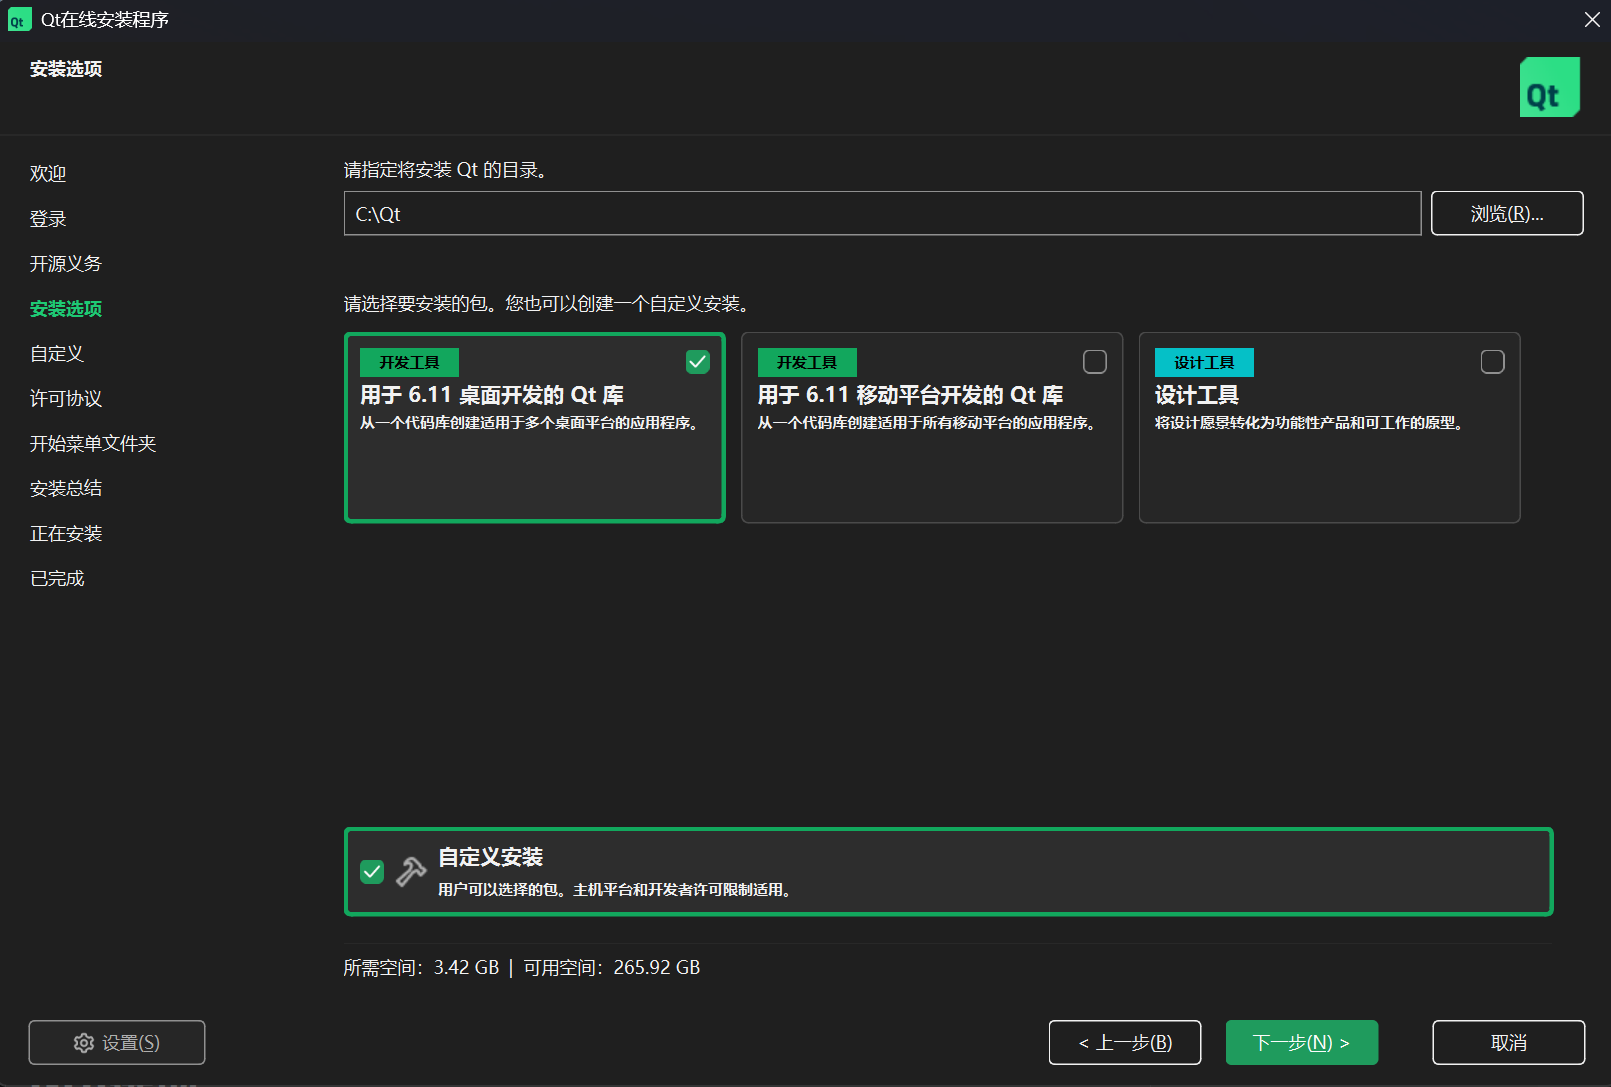This screenshot has width=1611, height=1087.
Task: Select the 开源义务 step in sidebar
Action: [66, 264]
